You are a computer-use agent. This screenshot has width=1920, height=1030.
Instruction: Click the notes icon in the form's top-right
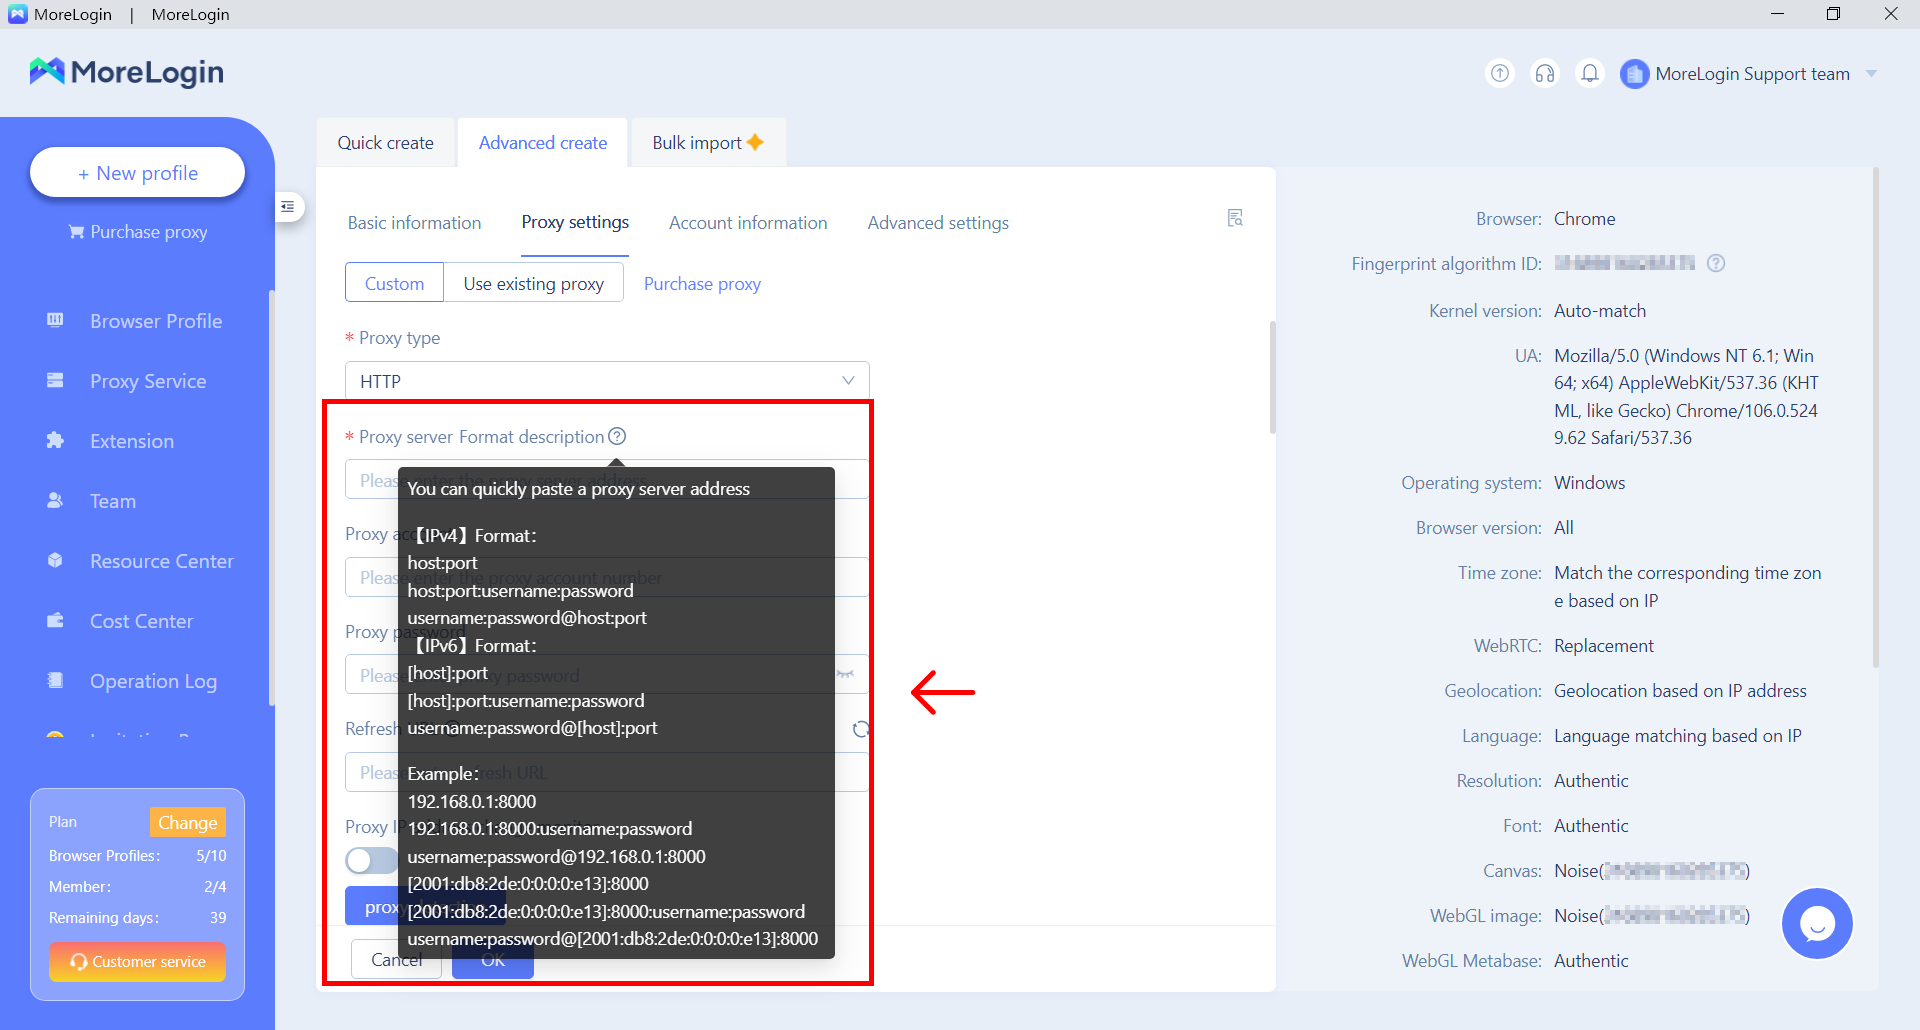1235,218
